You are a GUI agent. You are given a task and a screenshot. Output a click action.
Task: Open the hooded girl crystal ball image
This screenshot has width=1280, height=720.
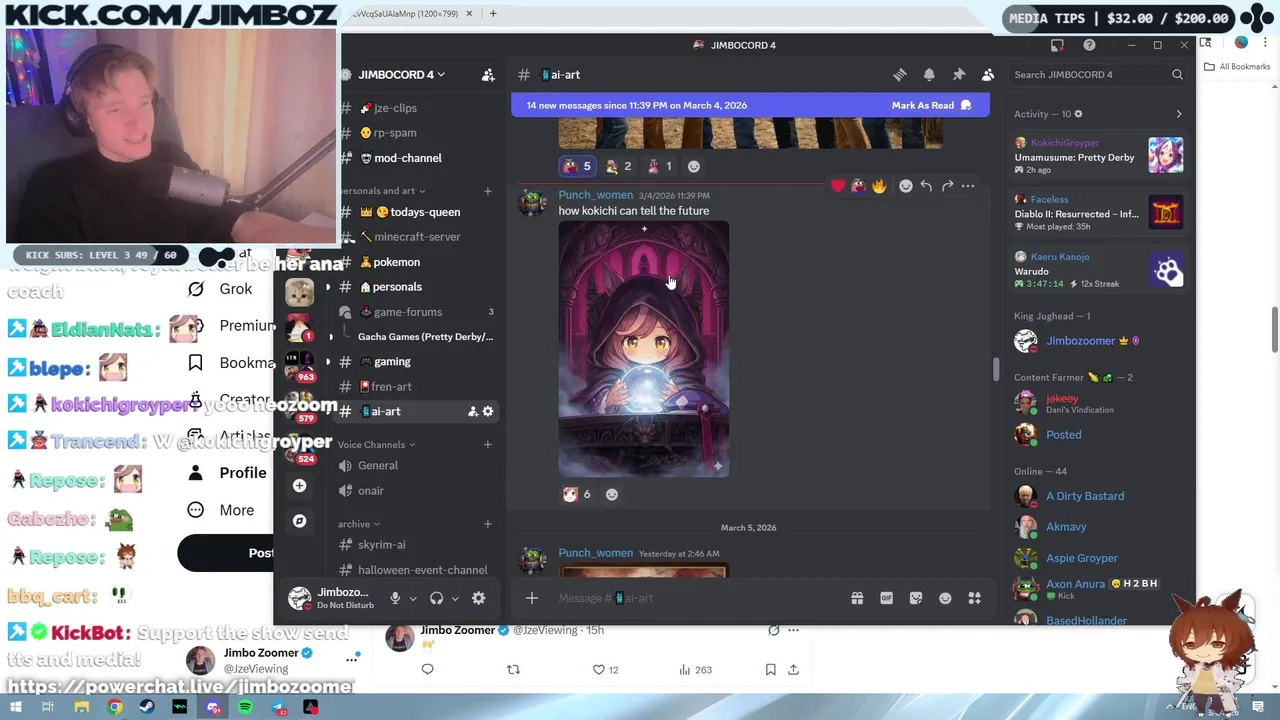[644, 349]
